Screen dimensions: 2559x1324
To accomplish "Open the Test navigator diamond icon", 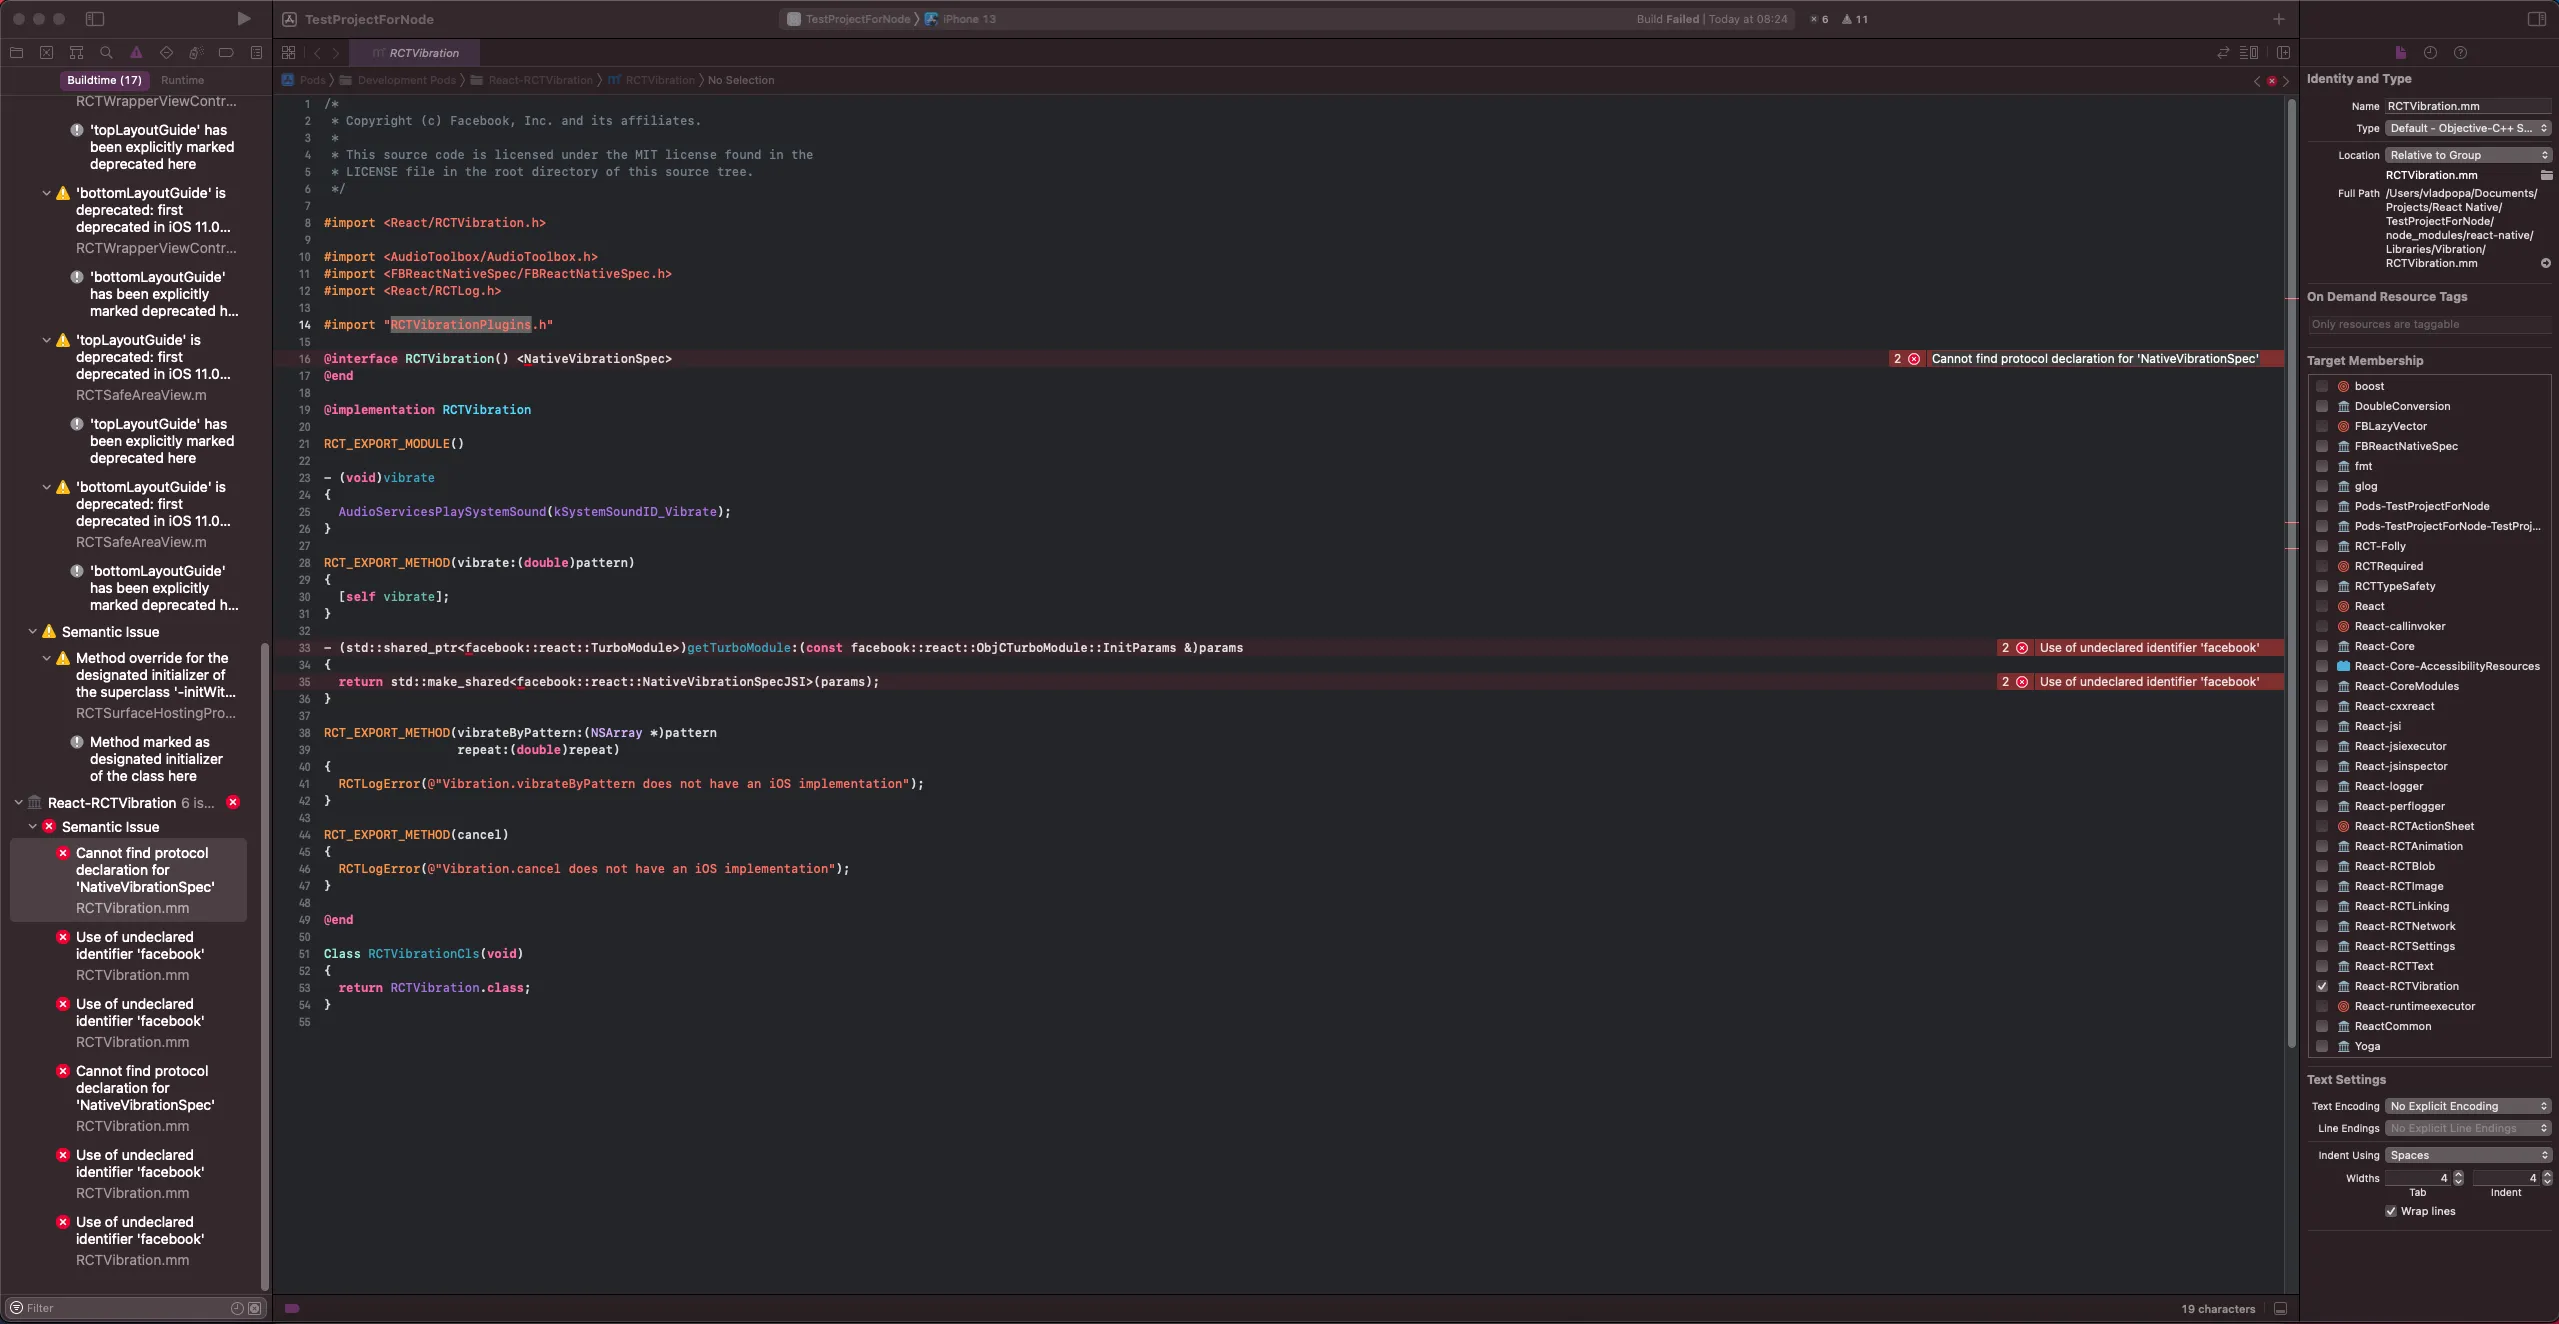I will tap(166, 53).
